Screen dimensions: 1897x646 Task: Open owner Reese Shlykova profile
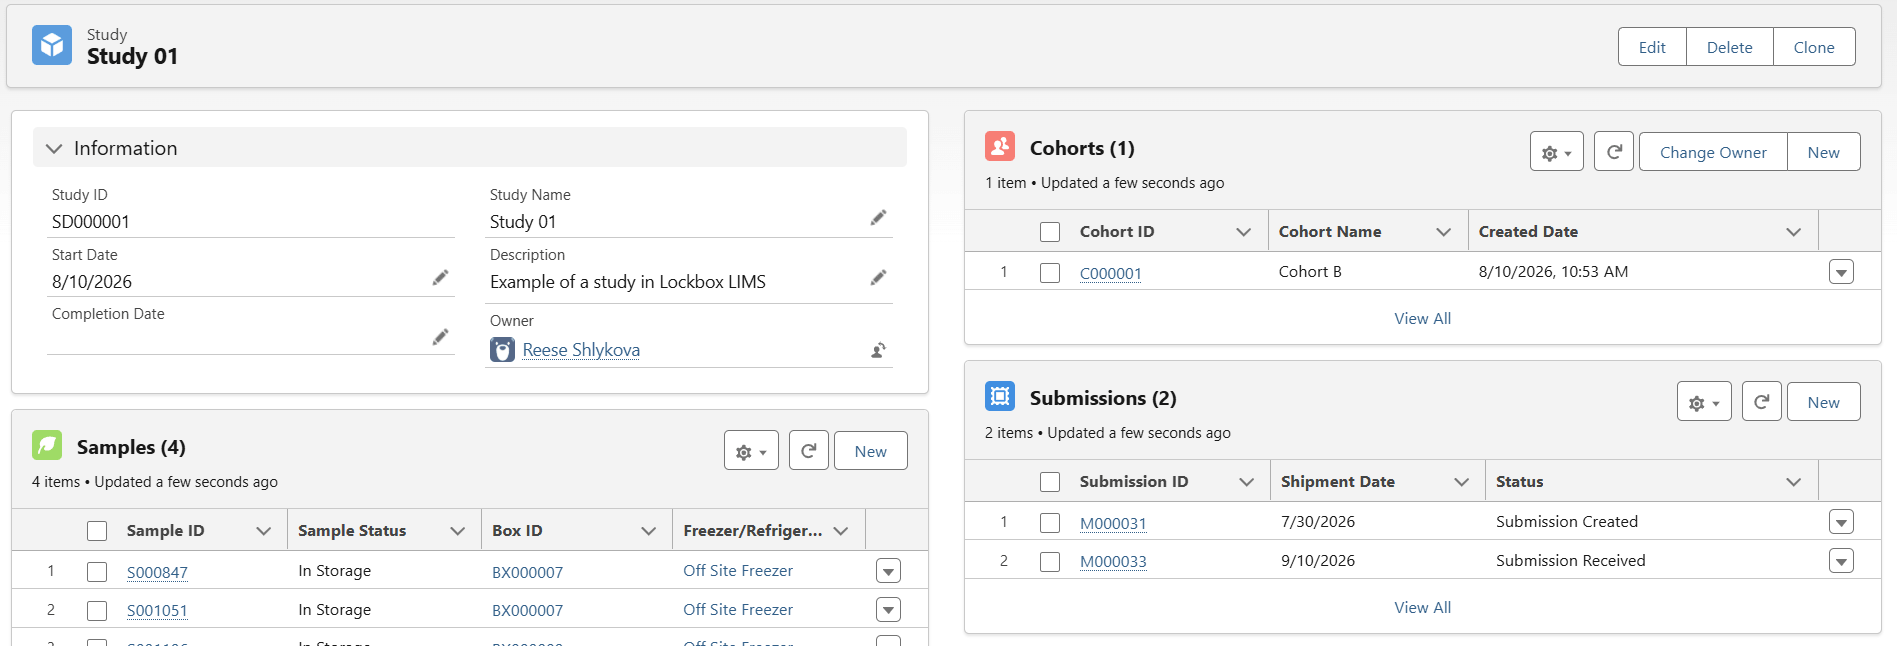click(581, 350)
